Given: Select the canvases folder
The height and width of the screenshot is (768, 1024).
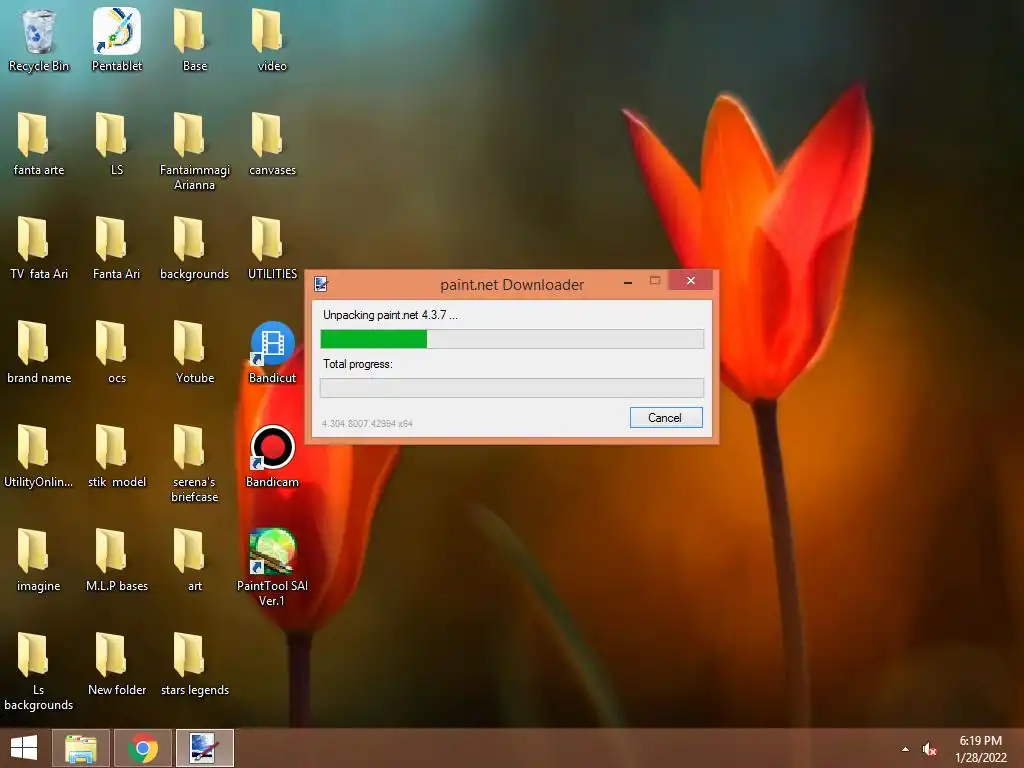Looking at the screenshot, I should [272, 144].
